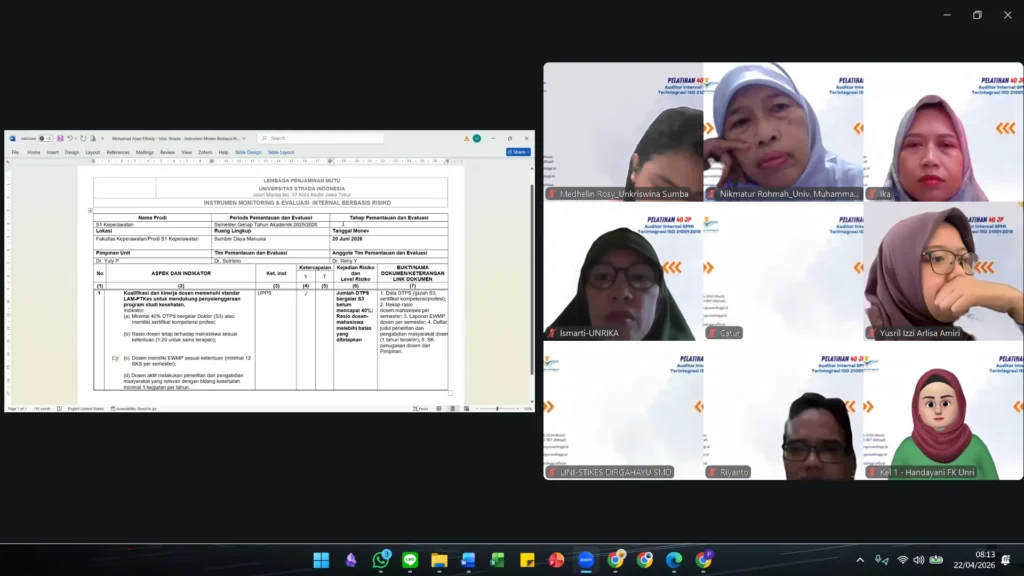Click the Save icon in Word's title bar
Viewport: 1024px width, 576px height.
pyautogui.click(x=60, y=138)
